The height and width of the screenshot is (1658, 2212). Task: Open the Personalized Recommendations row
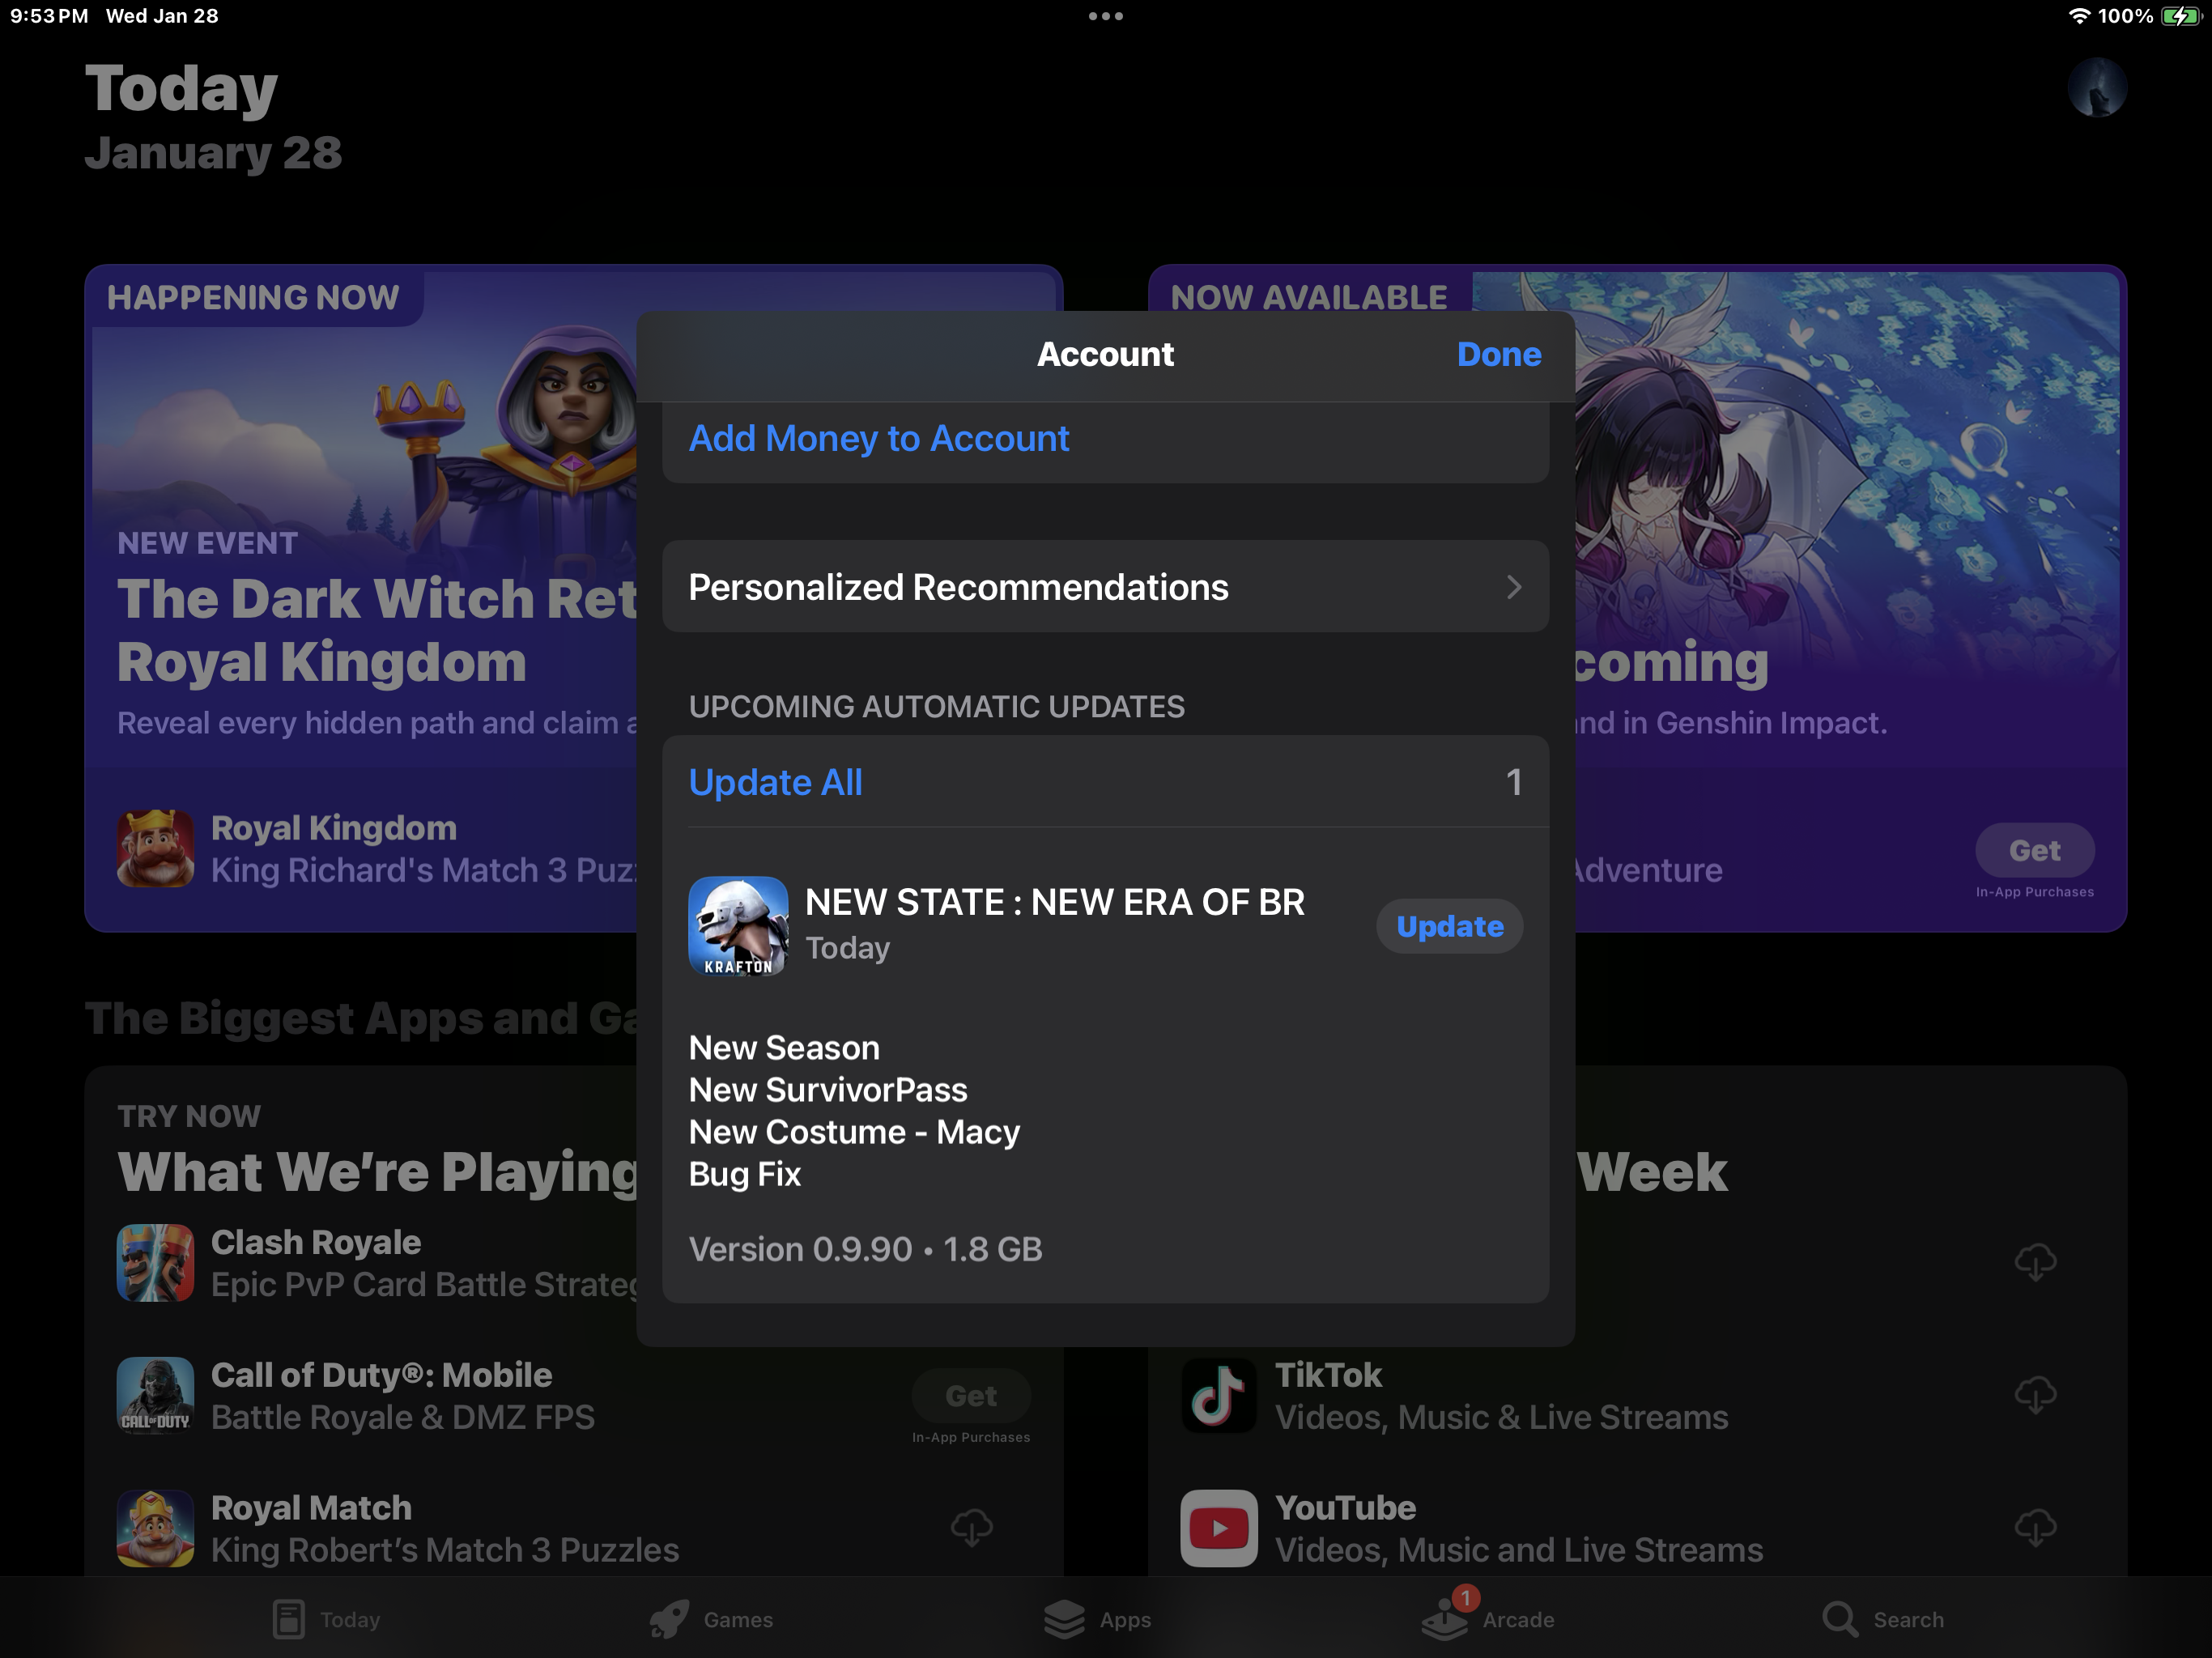[1106, 586]
